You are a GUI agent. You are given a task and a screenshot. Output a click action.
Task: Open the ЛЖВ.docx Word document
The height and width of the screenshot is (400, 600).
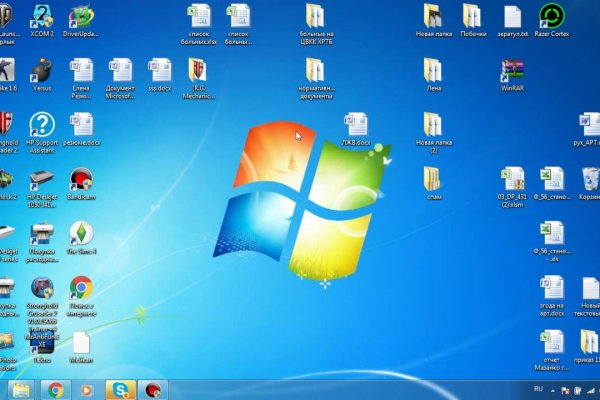click(355, 126)
